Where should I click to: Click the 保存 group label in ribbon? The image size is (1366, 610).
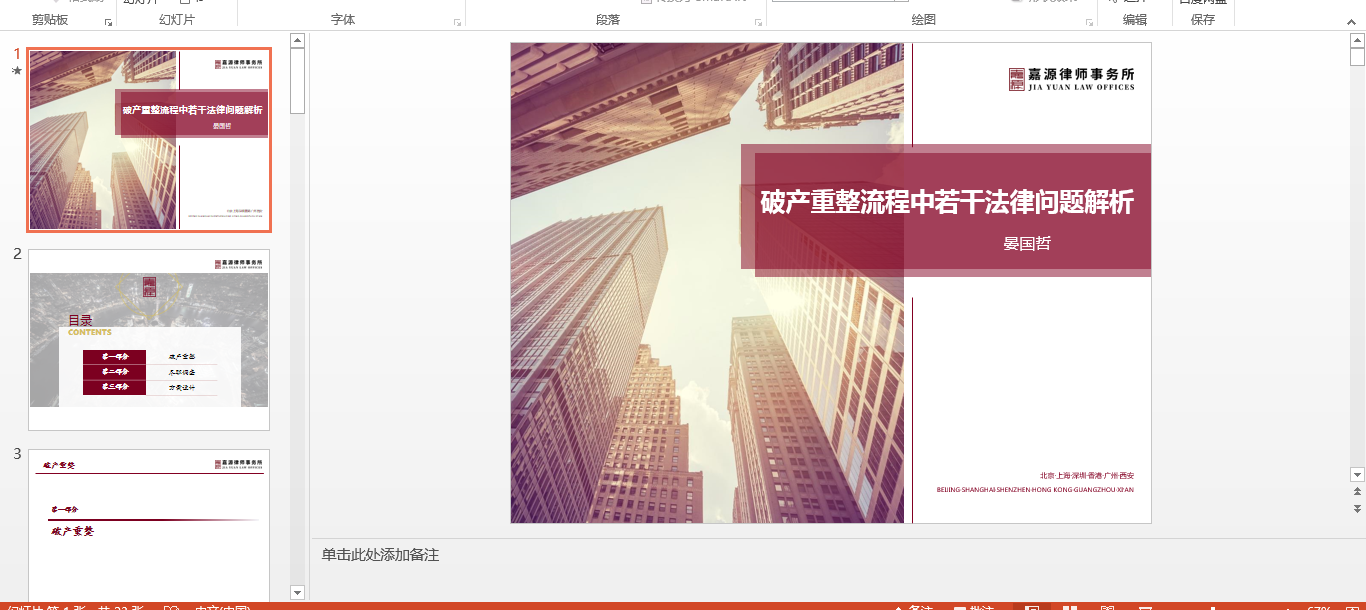point(1203,20)
